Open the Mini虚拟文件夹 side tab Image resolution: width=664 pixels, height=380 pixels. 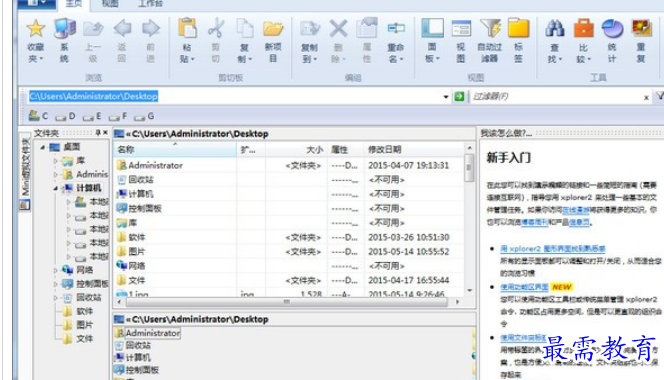pos(25,172)
